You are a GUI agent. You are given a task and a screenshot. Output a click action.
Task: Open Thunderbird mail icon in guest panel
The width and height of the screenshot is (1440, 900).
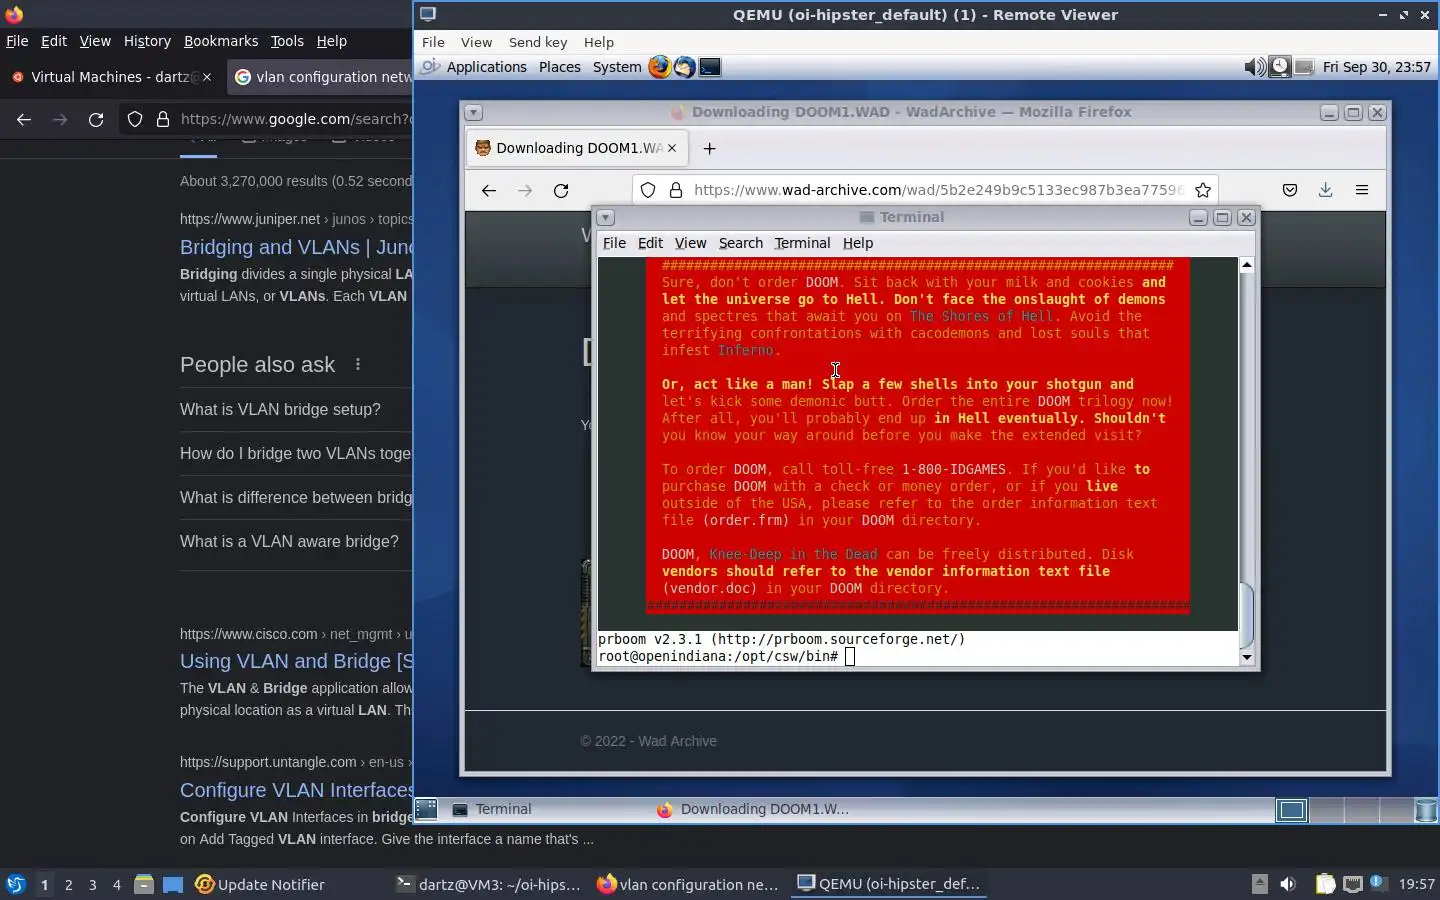pyautogui.click(x=685, y=67)
